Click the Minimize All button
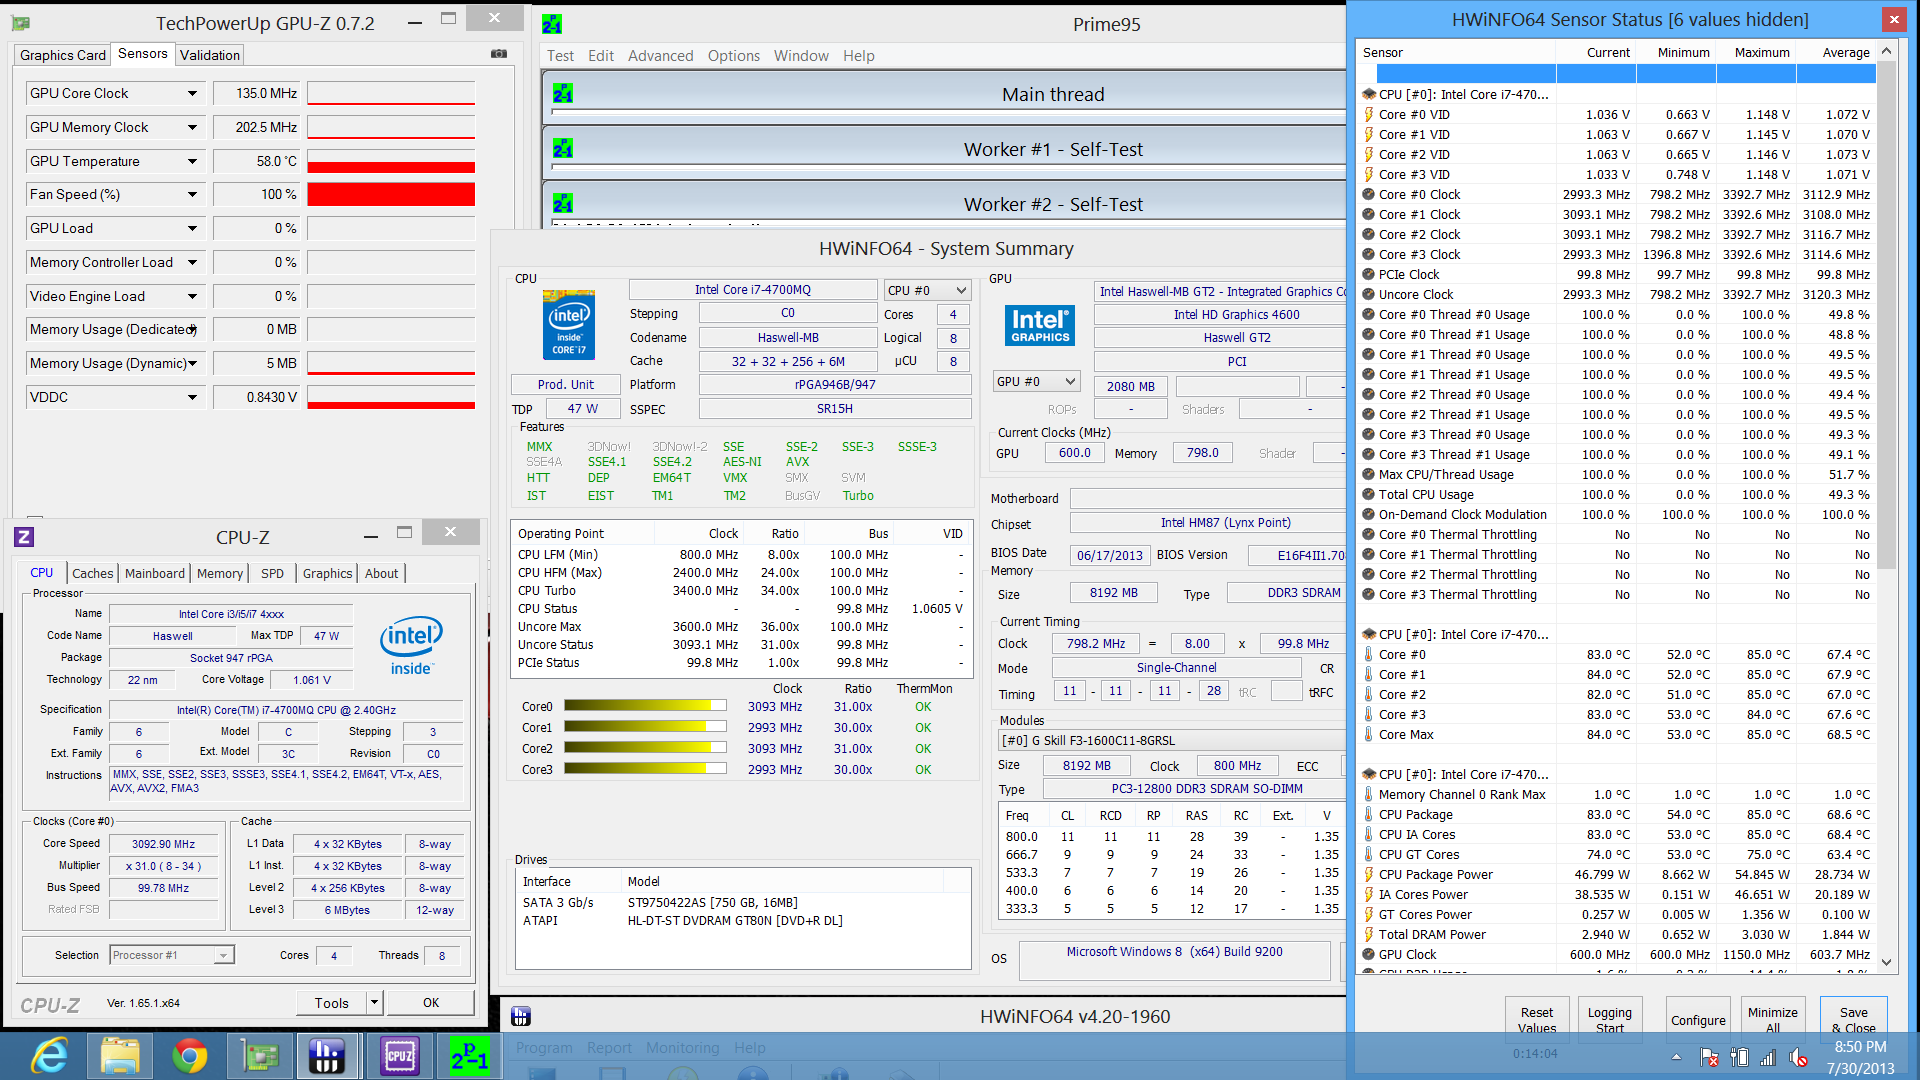The image size is (1920, 1080). point(1773,1019)
